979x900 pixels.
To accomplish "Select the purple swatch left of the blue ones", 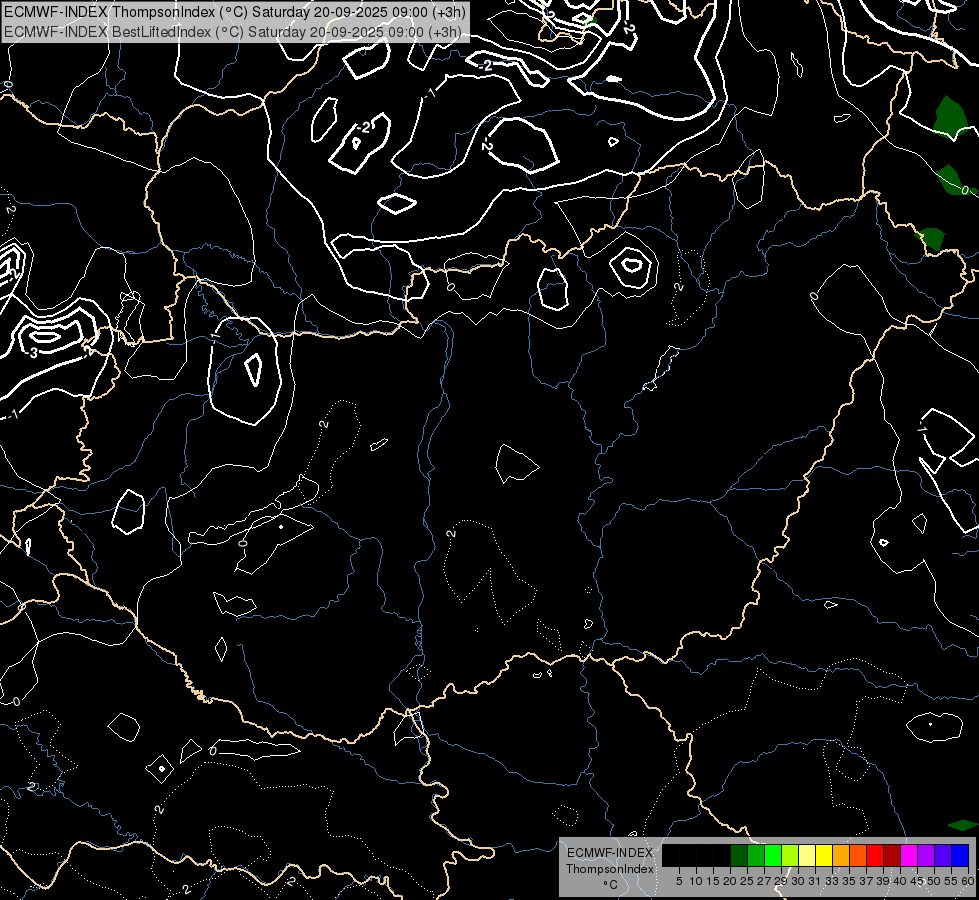I will coord(926,855).
